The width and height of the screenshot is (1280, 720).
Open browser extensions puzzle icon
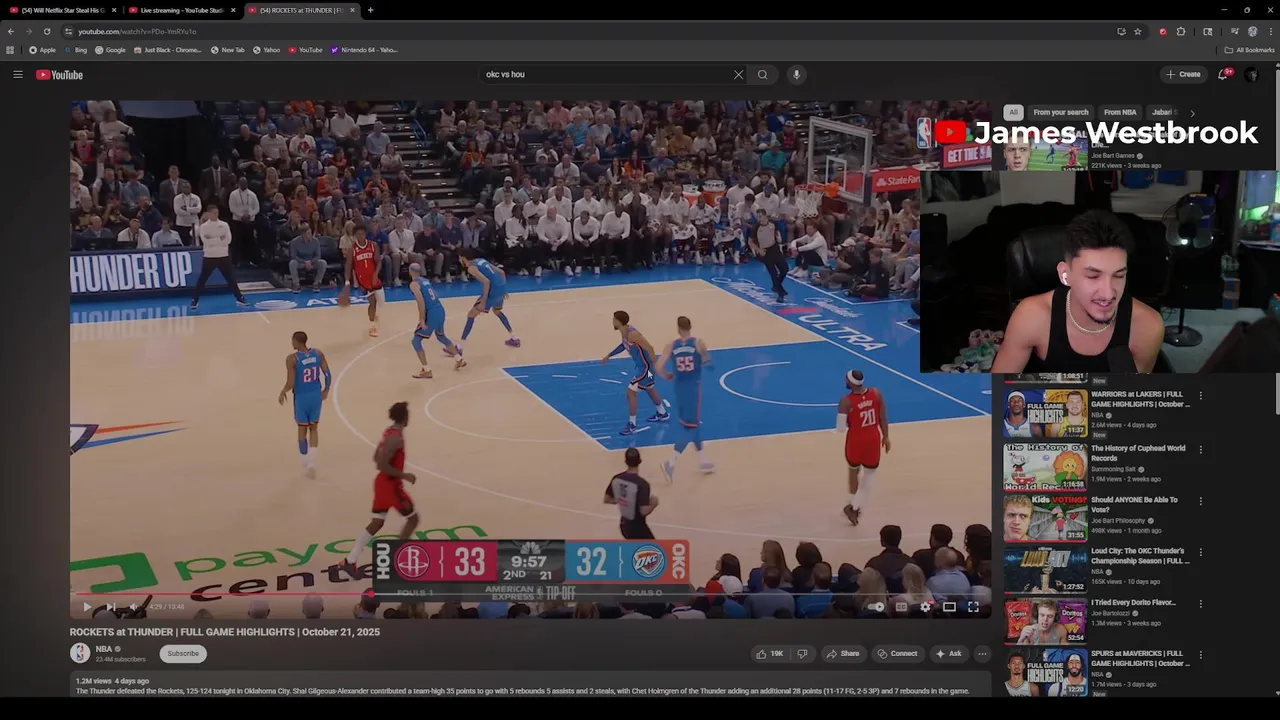(x=1181, y=31)
